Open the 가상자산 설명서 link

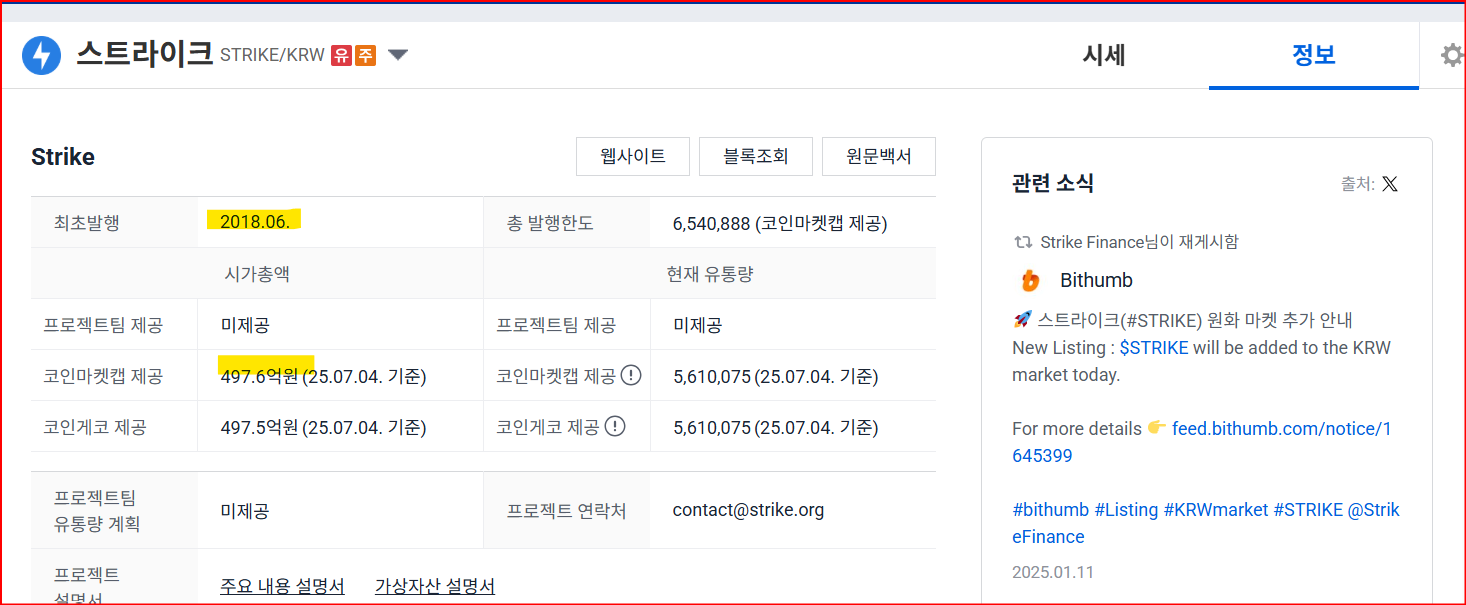pyautogui.click(x=434, y=586)
